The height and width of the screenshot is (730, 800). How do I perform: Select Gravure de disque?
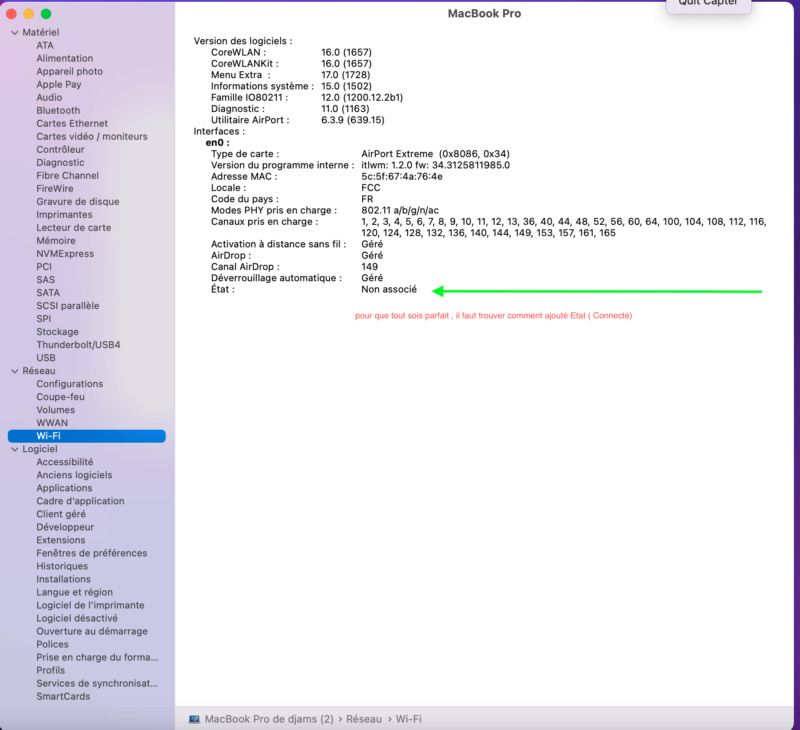point(78,202)
